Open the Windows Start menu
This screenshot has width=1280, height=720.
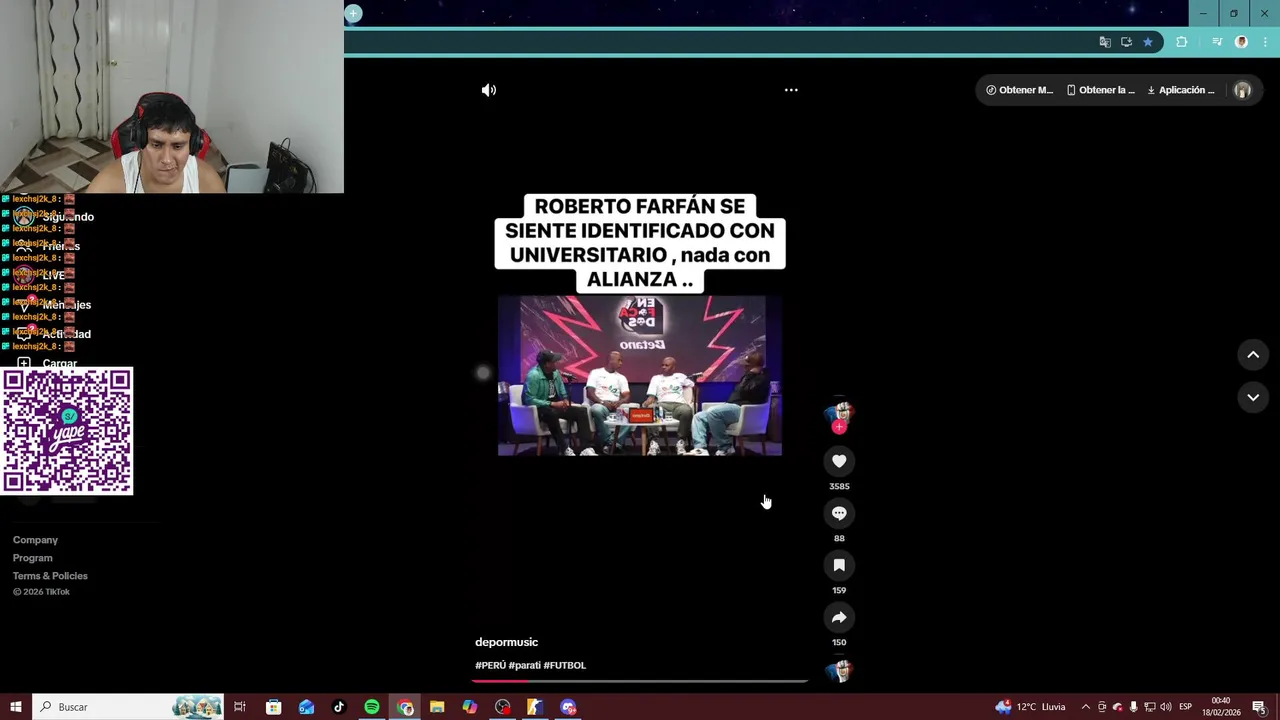click(x=16, y=707)
